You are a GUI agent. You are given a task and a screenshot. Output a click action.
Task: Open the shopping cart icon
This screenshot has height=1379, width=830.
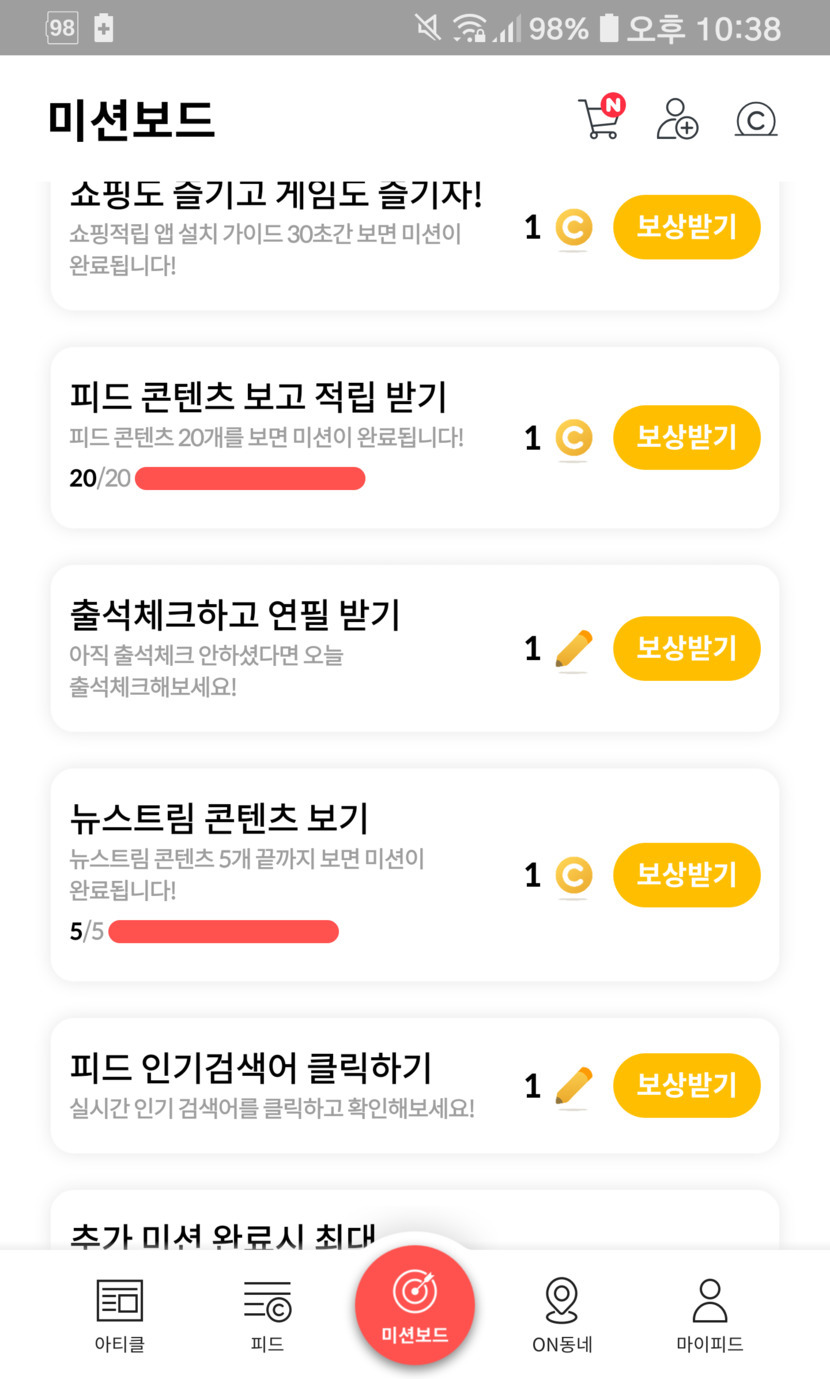point(600,119)
